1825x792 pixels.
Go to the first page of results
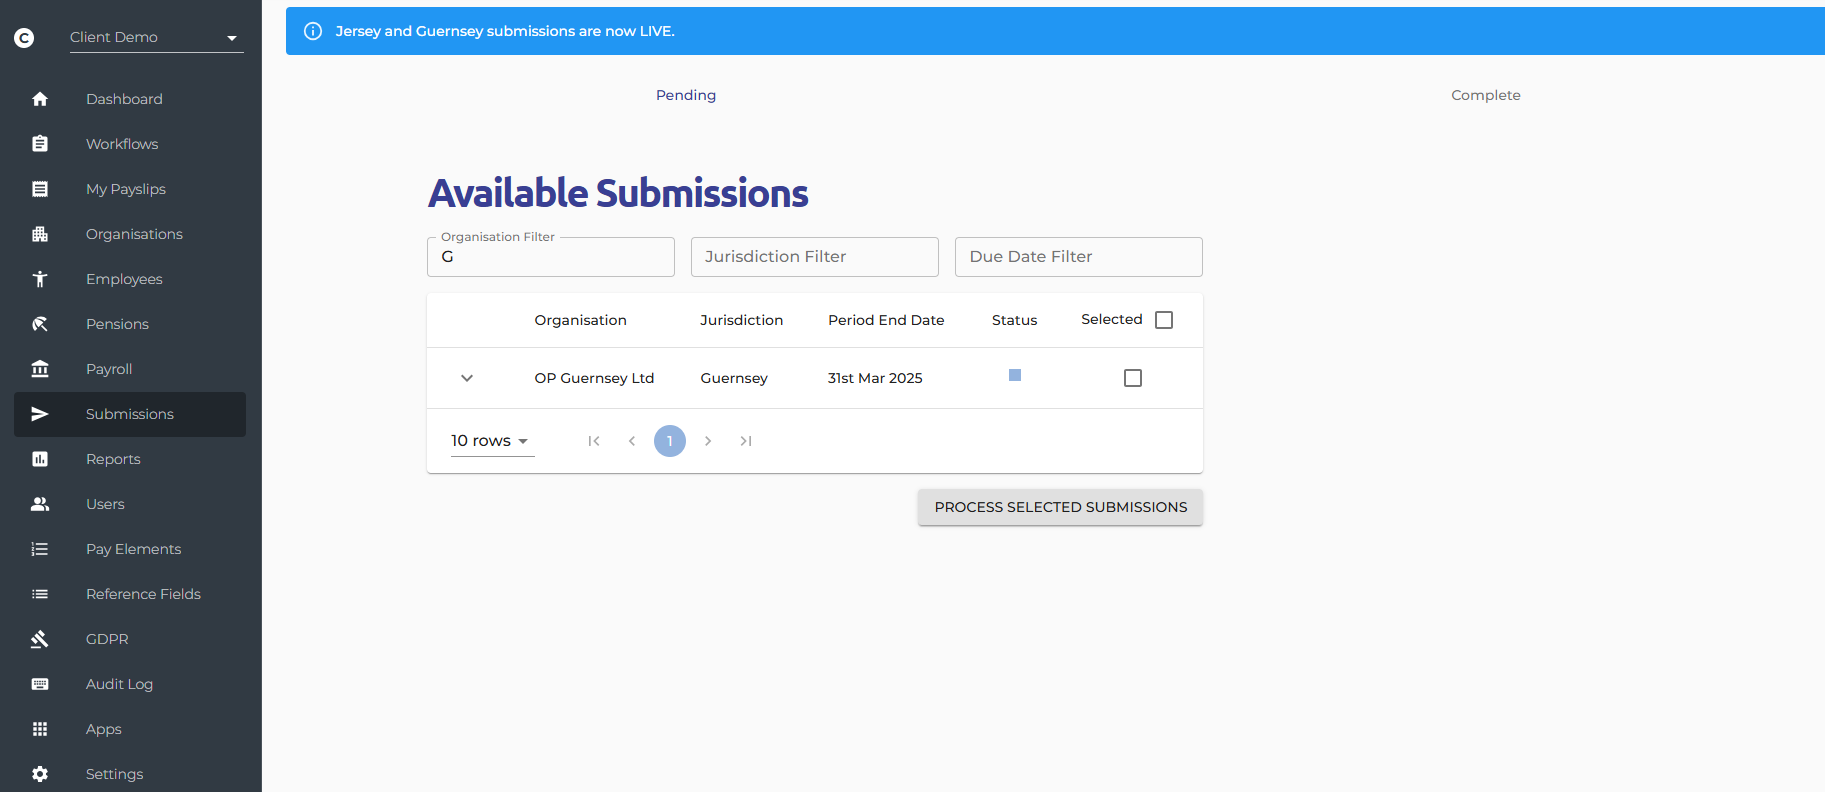click(594, 441)
